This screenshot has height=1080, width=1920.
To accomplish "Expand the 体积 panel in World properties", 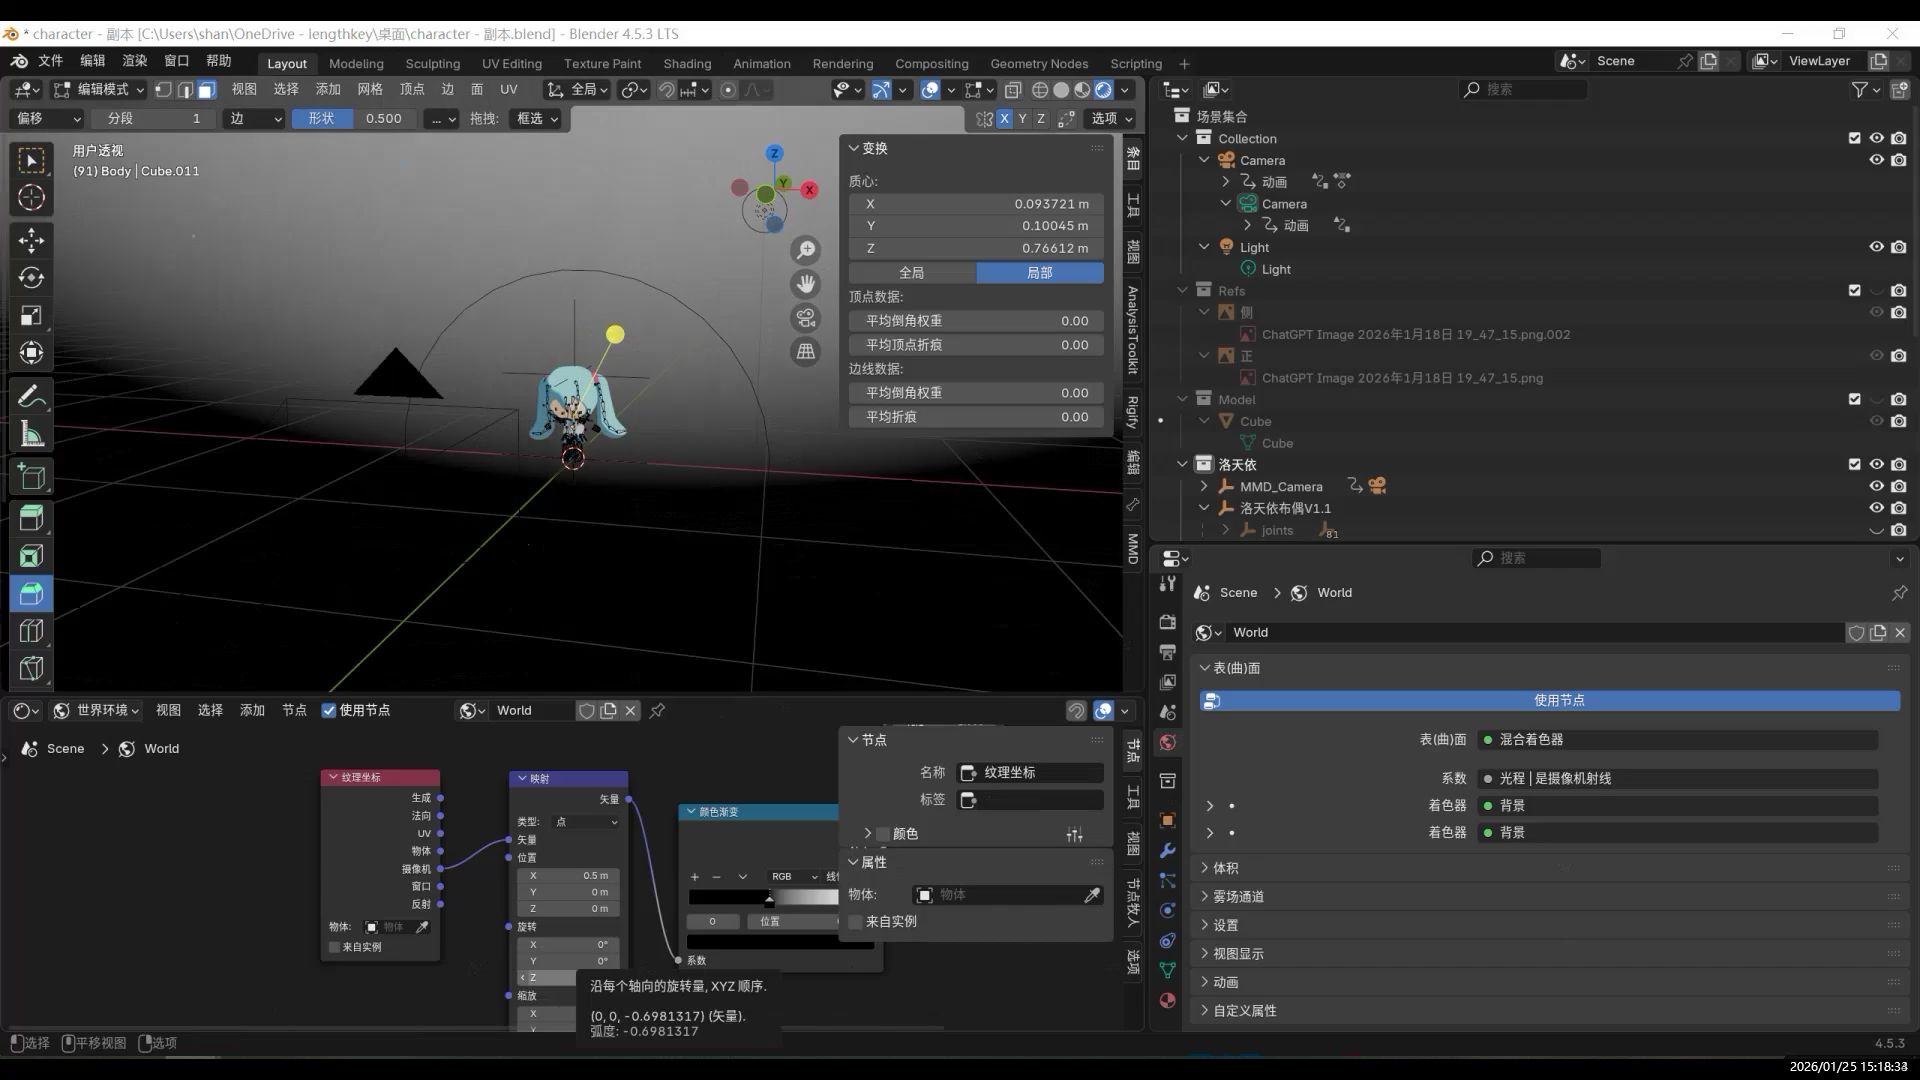I will (1225, 868).
